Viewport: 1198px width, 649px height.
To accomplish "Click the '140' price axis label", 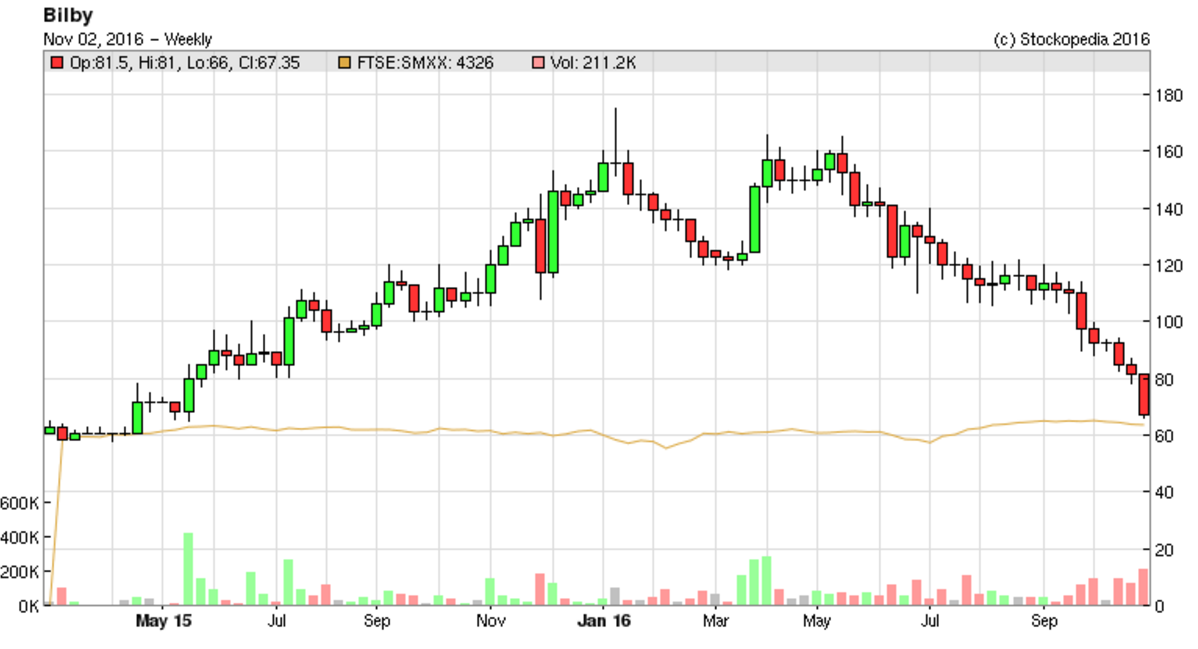I will pos(1169,209).
